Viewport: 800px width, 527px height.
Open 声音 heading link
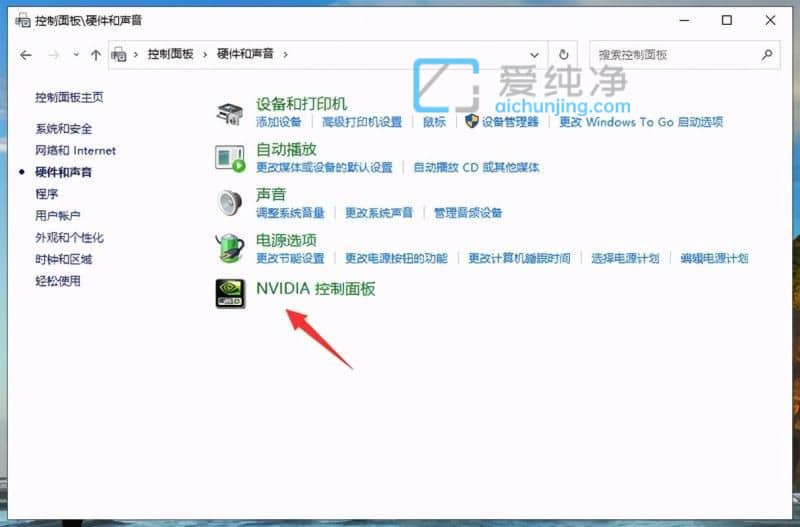coord(271,194)
